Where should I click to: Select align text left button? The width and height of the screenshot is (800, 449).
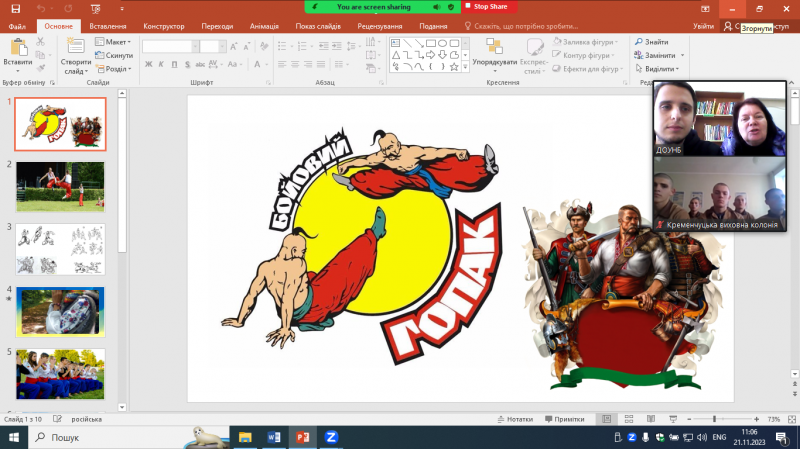(282, 64)
